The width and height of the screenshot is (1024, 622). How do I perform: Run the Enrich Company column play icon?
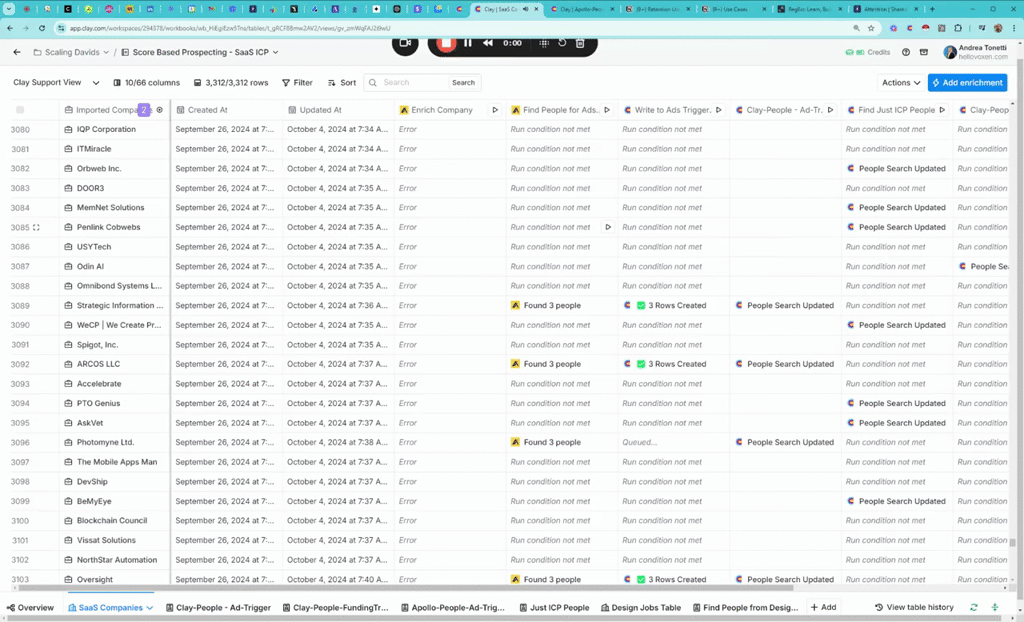click(495, 110)
